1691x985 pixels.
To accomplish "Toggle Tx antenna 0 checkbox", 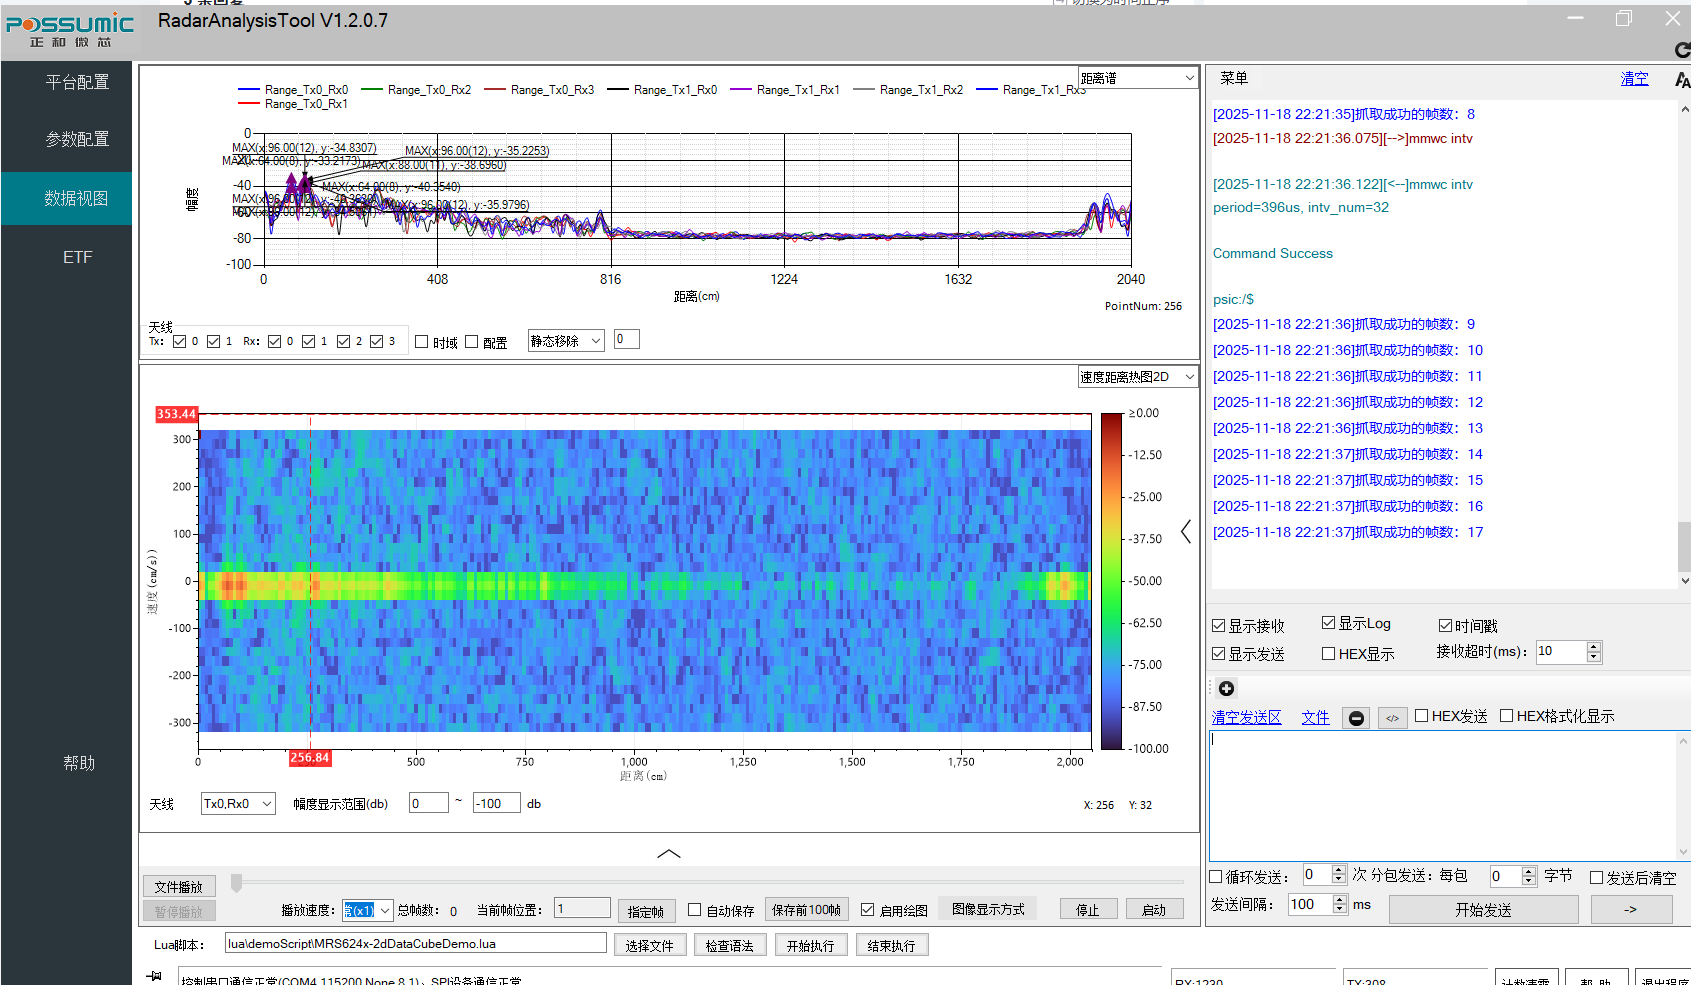I will click(x=179, y=341).
